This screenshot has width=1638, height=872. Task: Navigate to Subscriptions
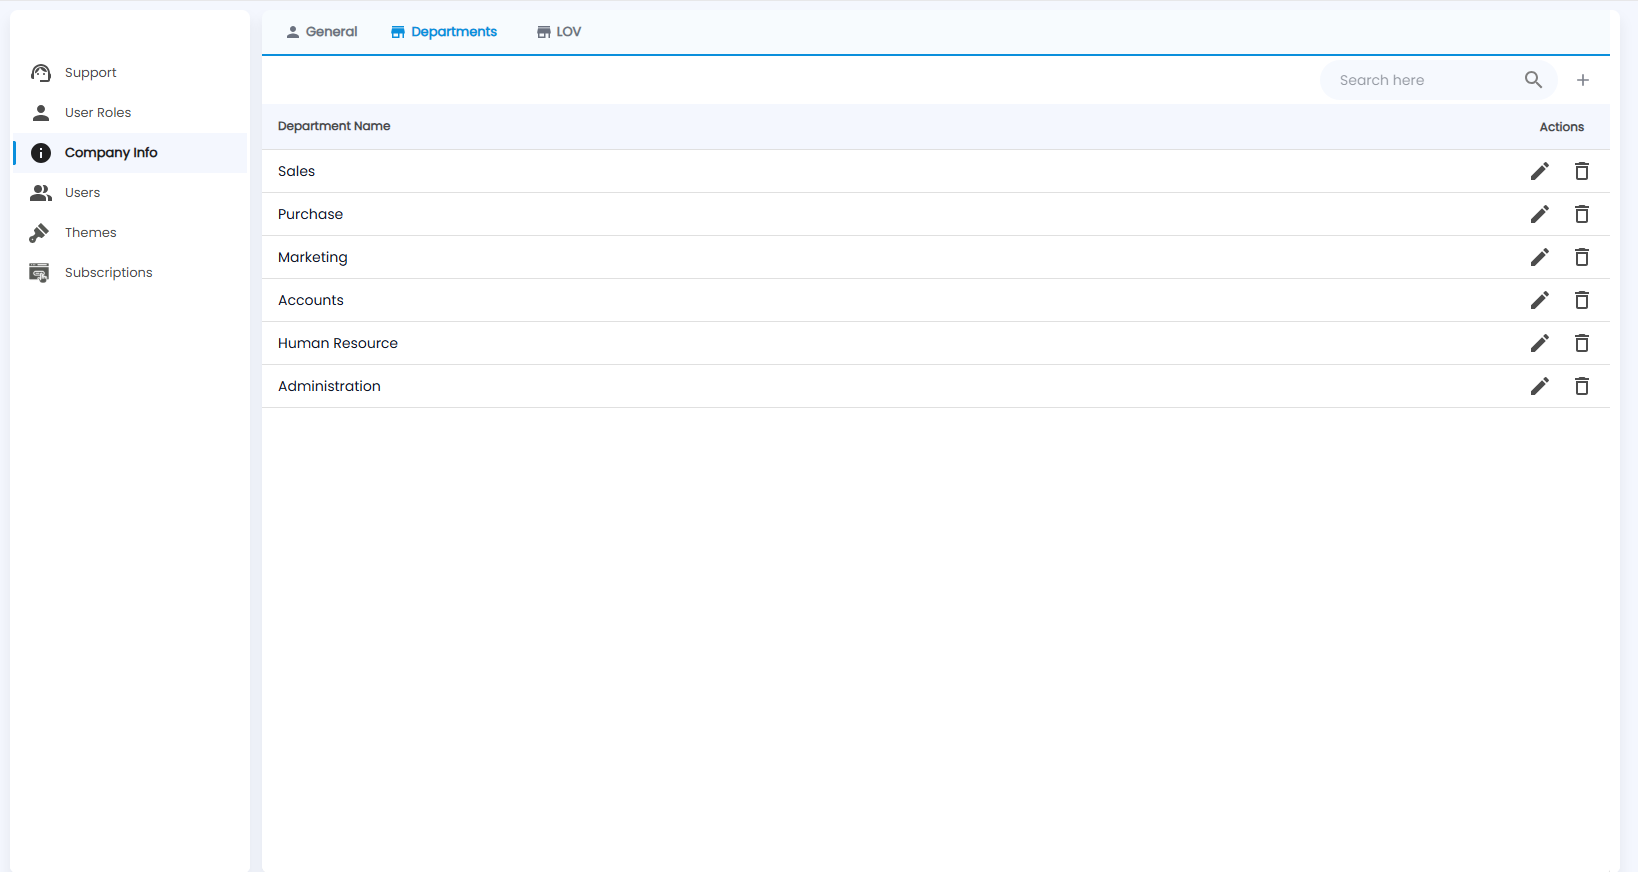point(130,273)
